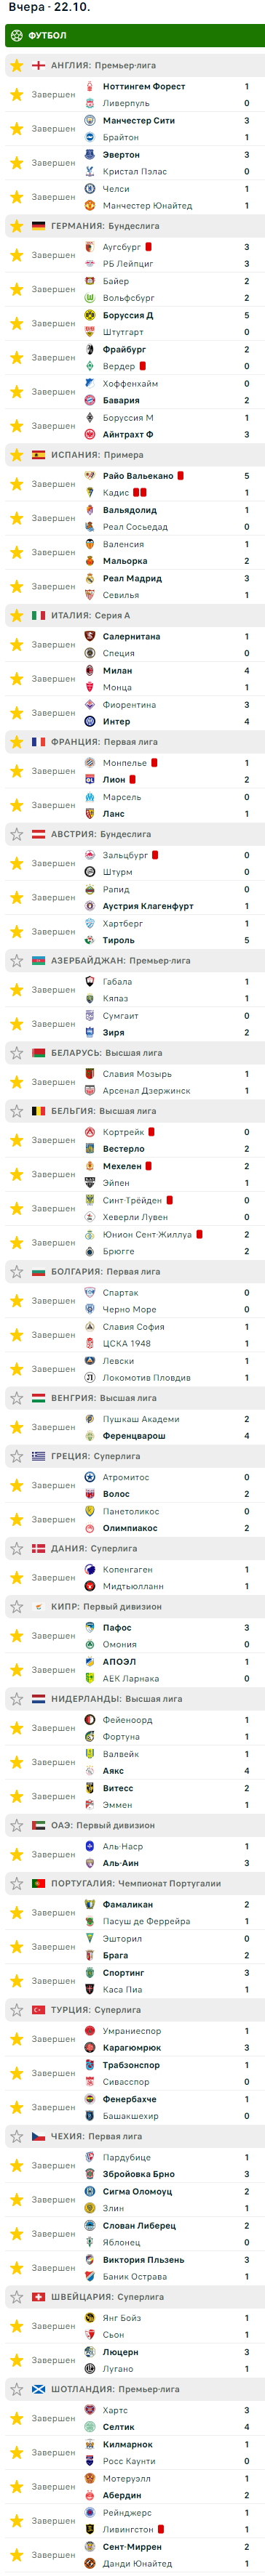The image size is (265, 2576).
Task: Click the Italy flag next to Серия А
Action: pos(38,616)
